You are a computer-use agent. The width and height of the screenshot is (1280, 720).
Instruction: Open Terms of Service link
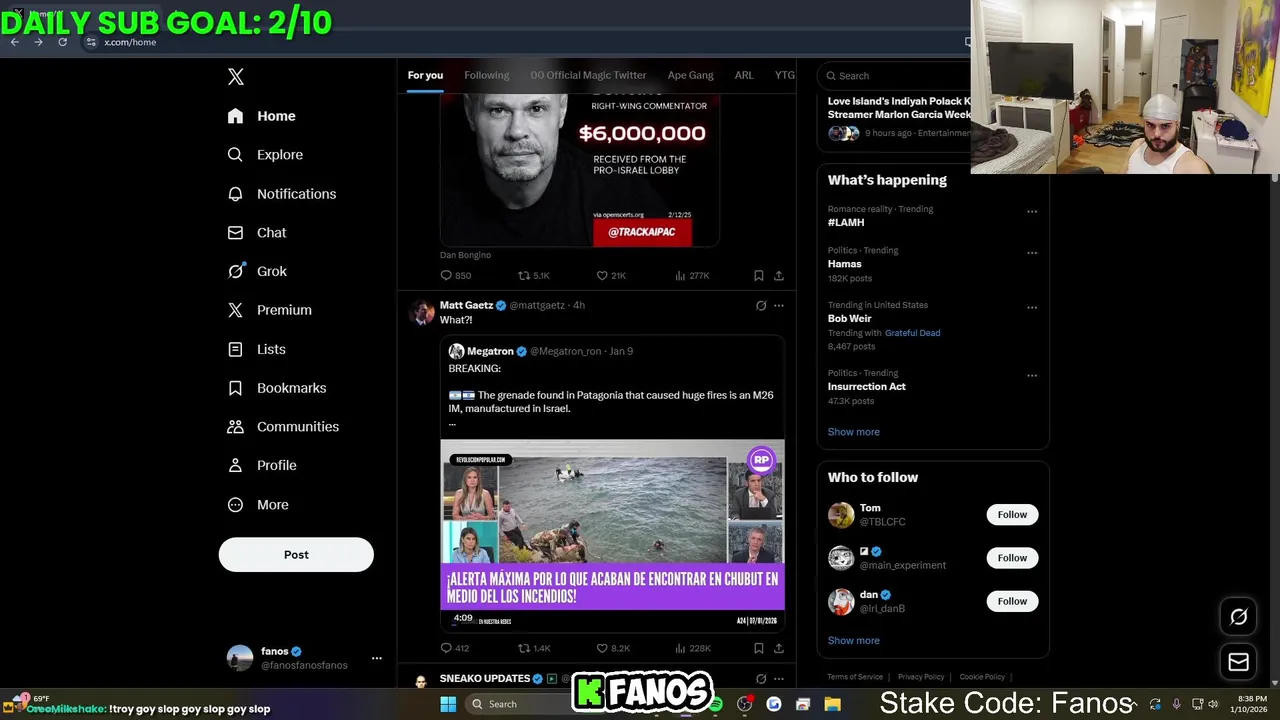855,677
